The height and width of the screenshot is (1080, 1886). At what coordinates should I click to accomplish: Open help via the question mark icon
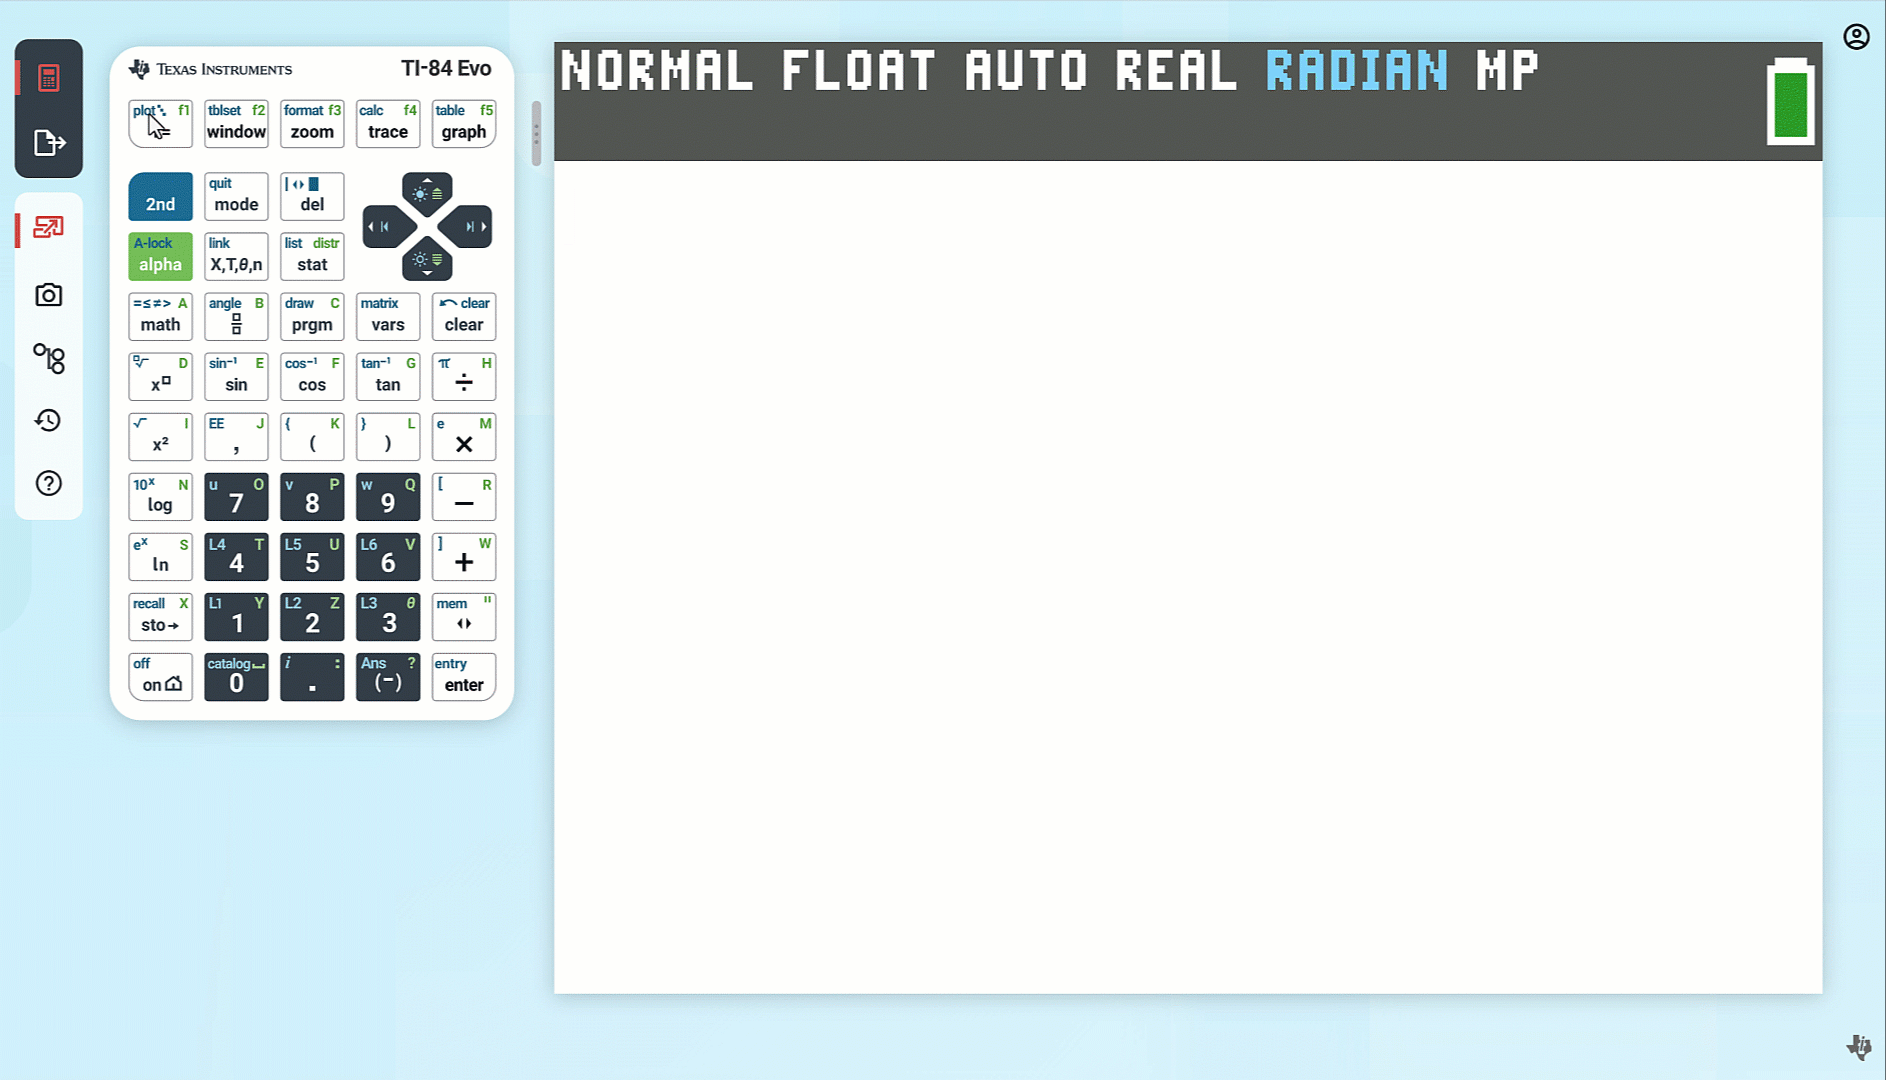click(48, 483)
